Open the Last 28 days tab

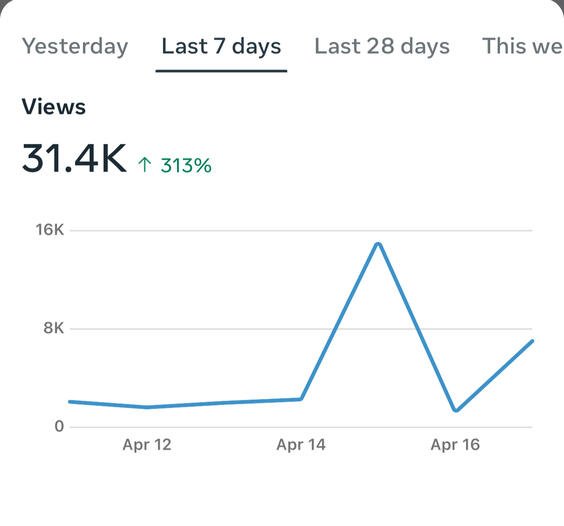[382, 47]
